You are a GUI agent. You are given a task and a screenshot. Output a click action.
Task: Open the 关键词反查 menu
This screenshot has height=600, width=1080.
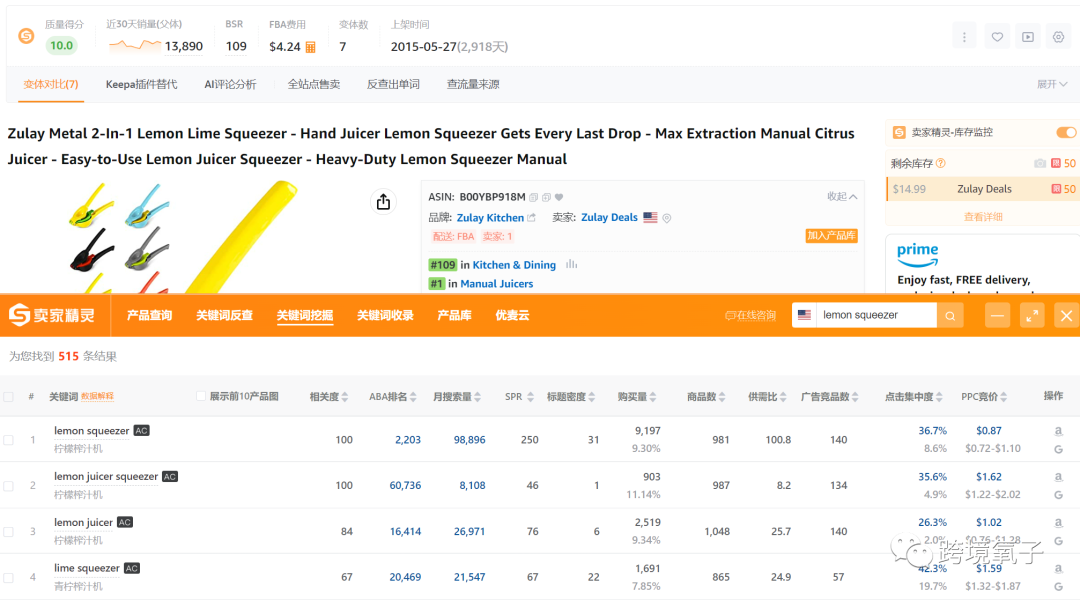(x=225, y=315)
